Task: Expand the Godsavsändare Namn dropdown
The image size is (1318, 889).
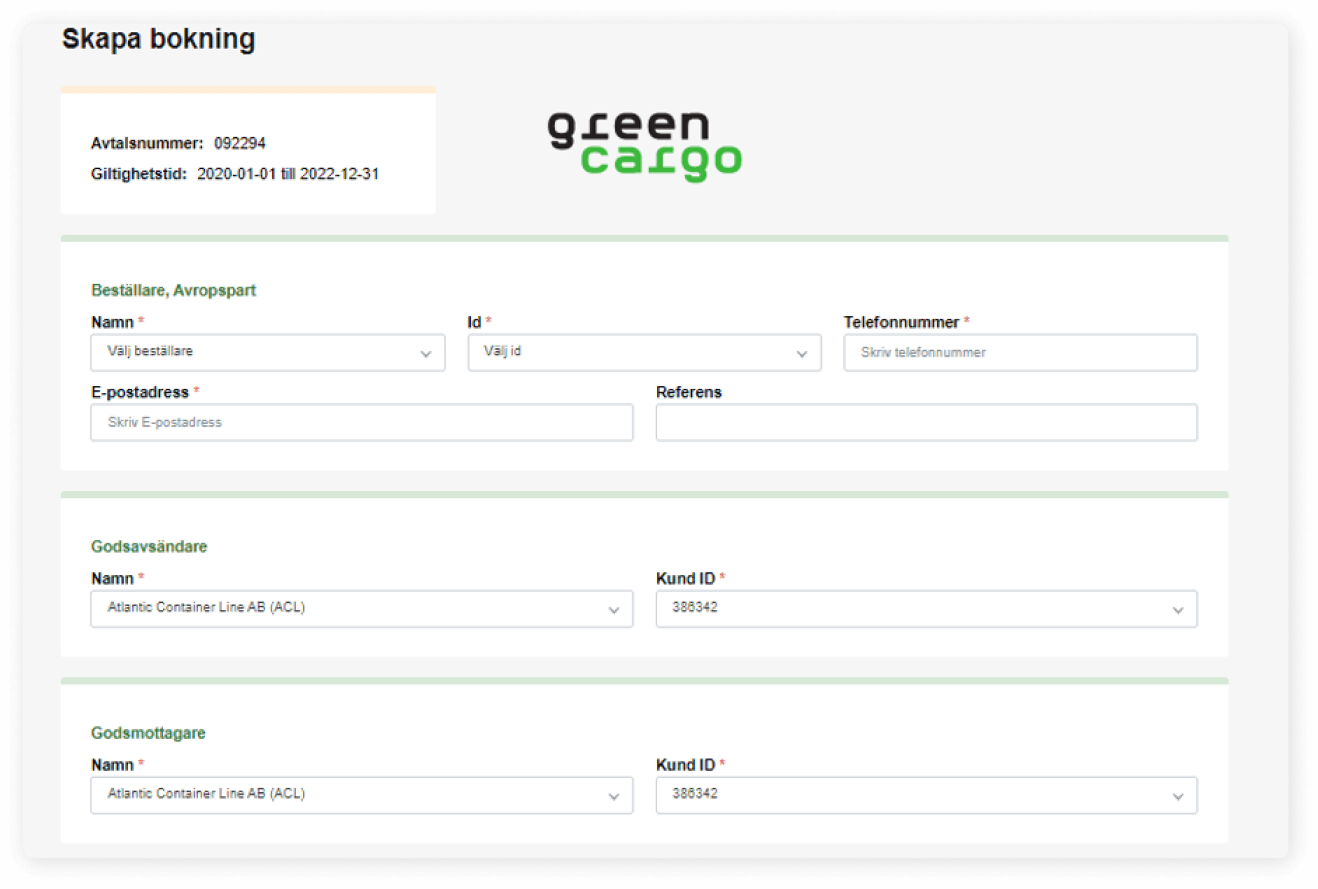Action: click(x=361, y=608)
